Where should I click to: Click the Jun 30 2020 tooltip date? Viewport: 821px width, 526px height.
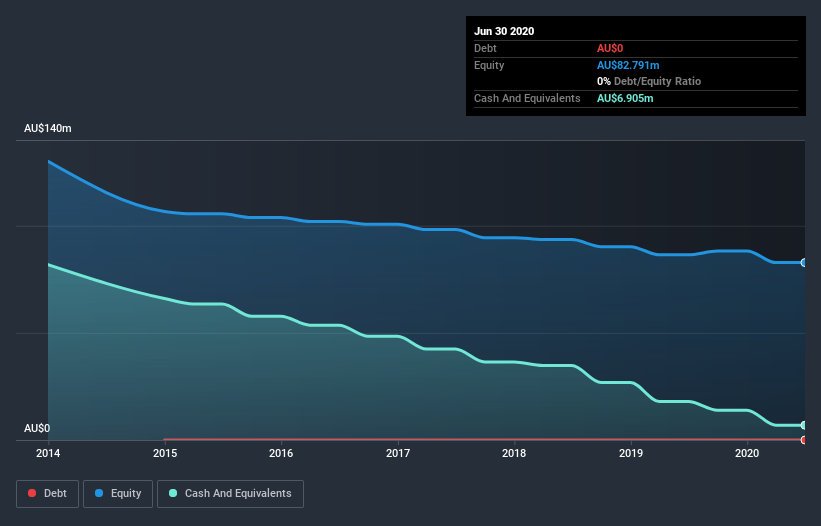tap(504, 31)
